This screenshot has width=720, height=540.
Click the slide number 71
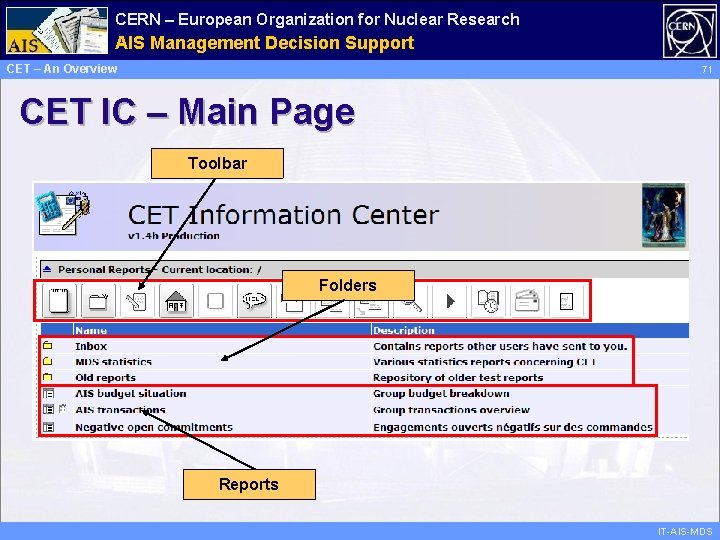tap(707, 70)
